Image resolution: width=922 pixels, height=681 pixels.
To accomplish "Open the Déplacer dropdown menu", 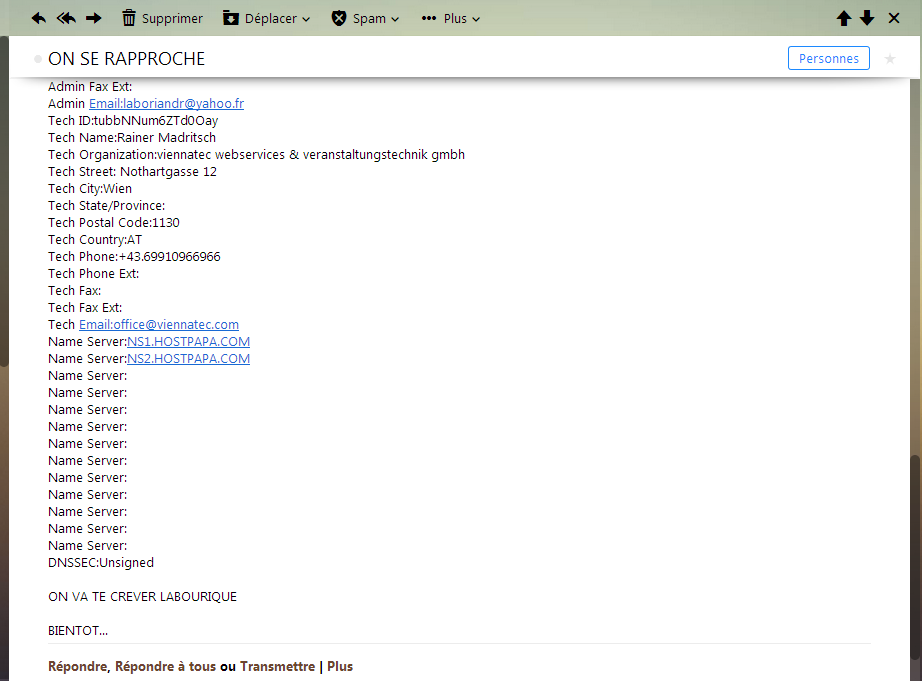I will coord(266,18).
